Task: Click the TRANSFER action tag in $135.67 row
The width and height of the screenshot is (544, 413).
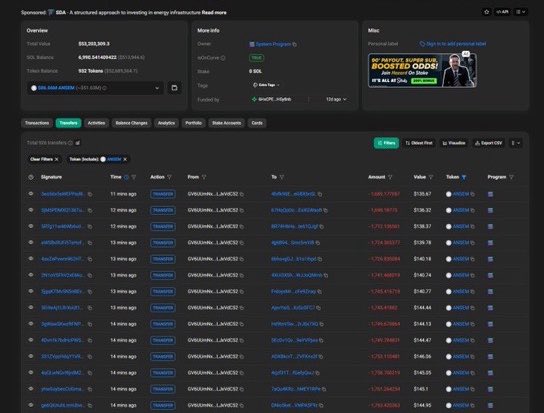Action: (163, 194)
